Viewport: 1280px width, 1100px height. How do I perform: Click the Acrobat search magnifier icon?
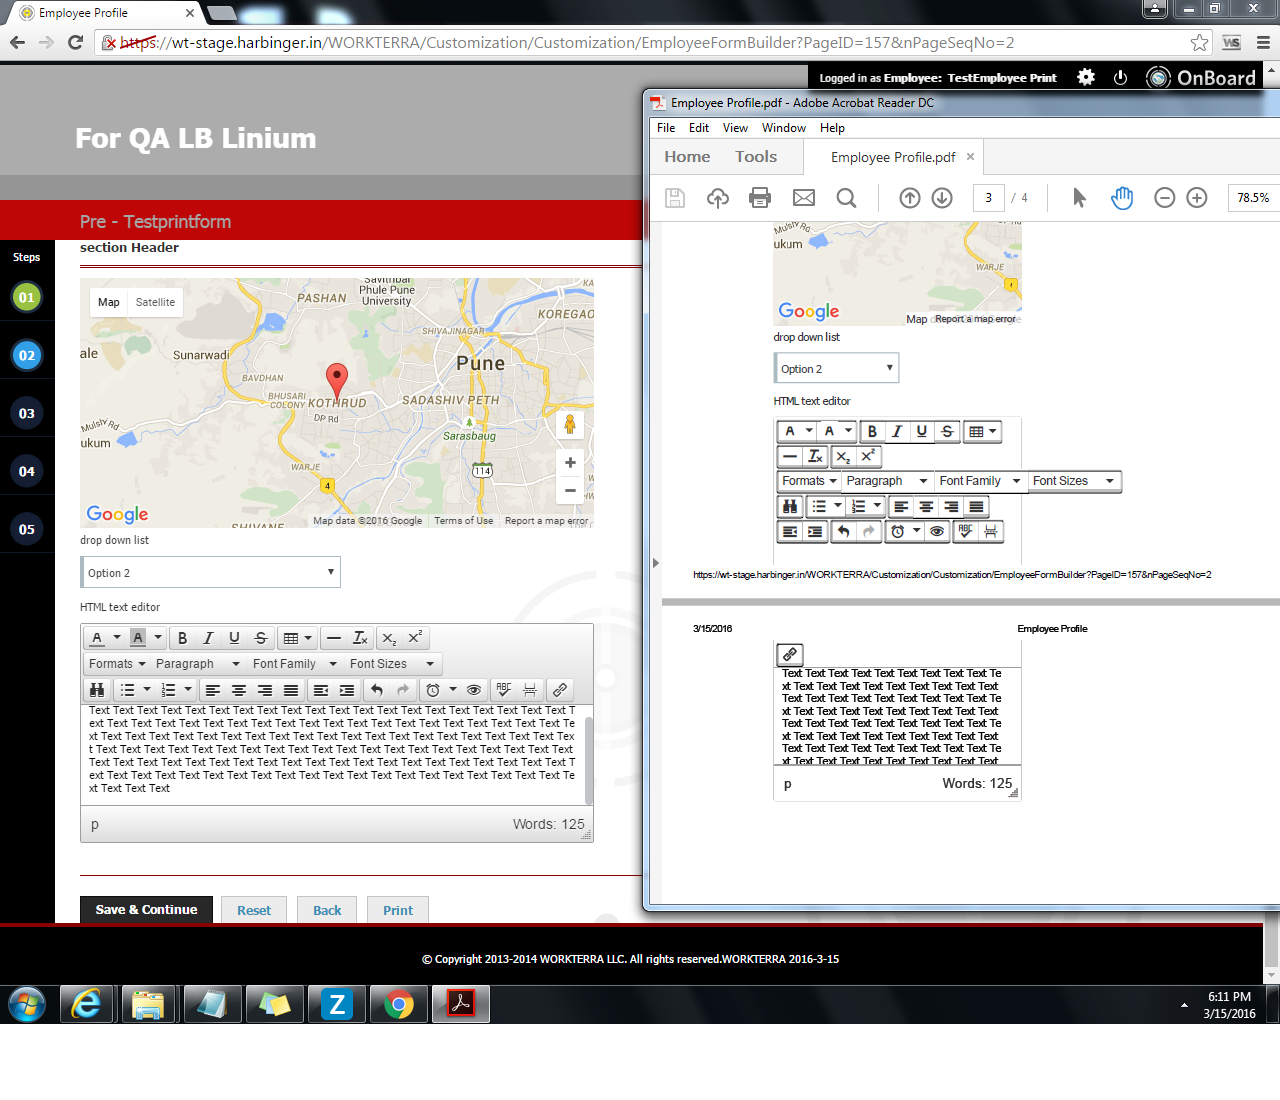846,198
